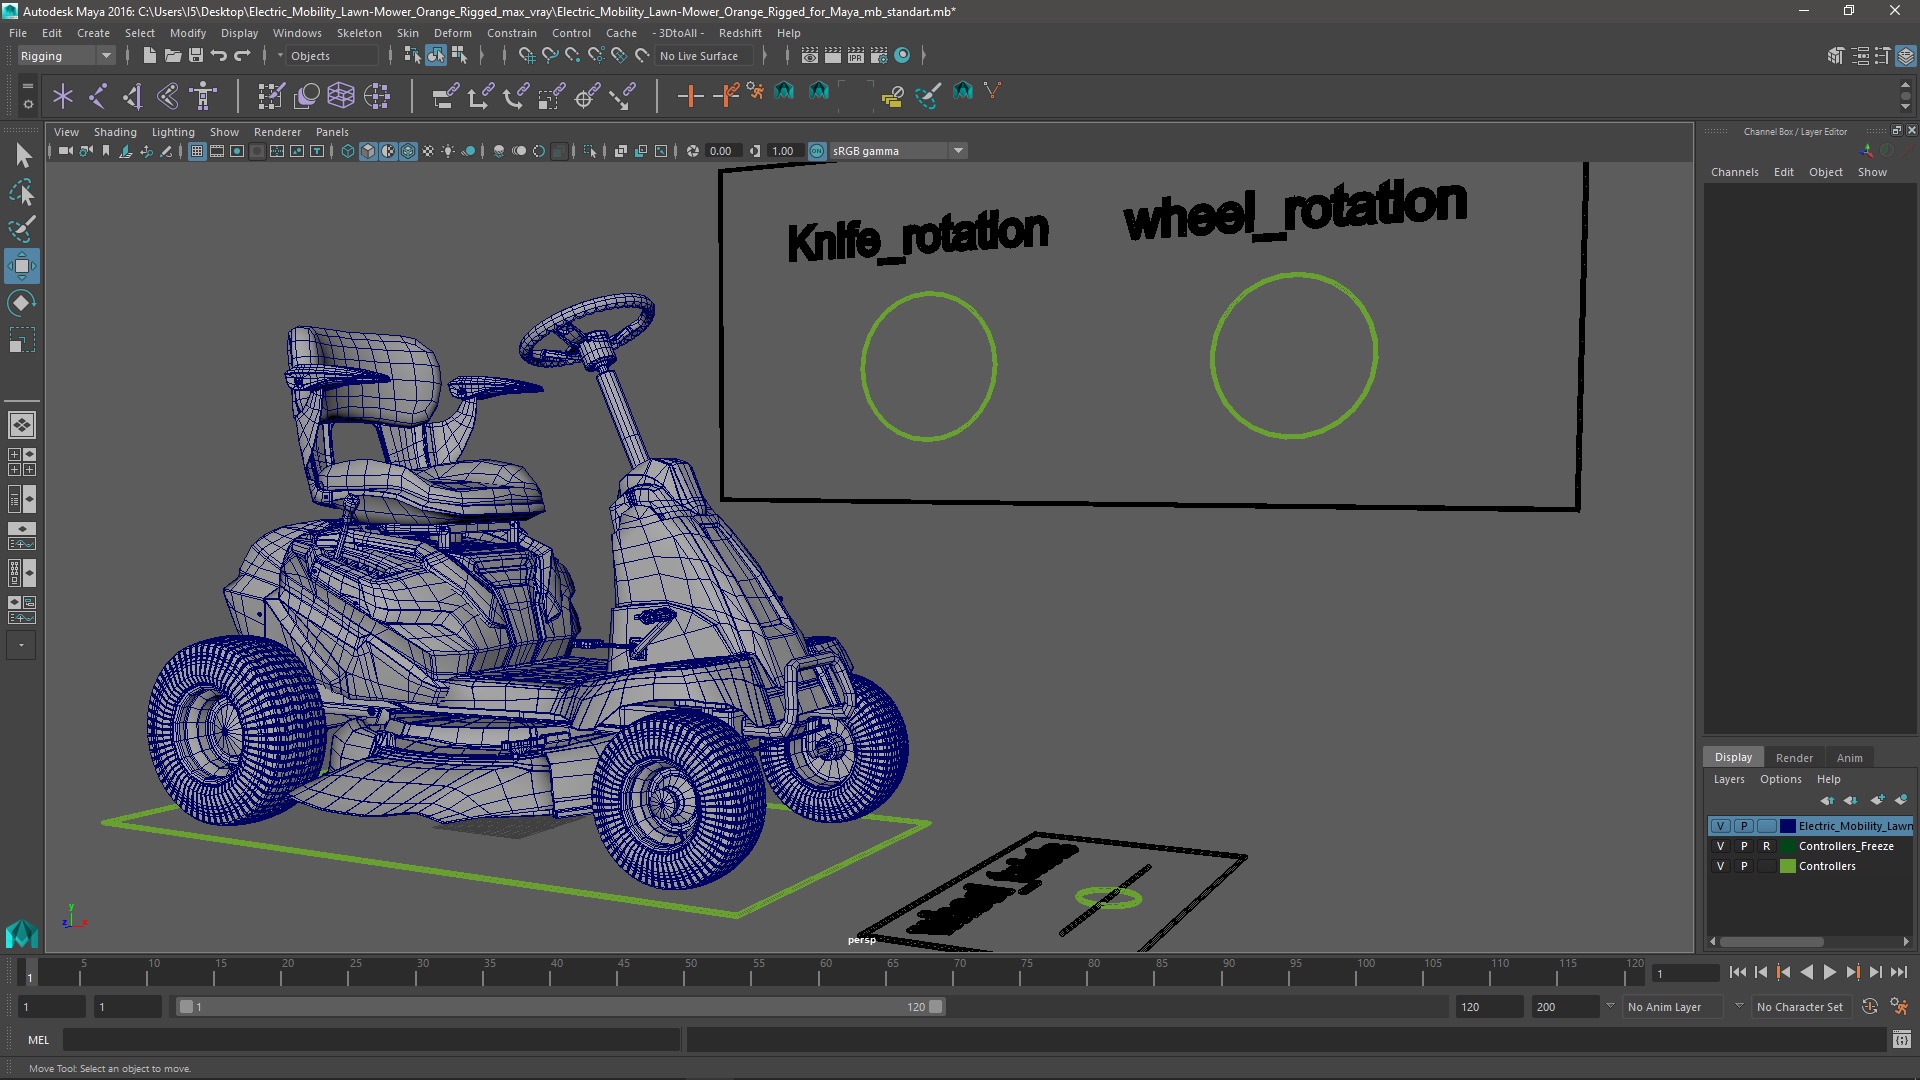
Task: Open Render Settings clapboard icon
Action: click(x=879, y=56)
